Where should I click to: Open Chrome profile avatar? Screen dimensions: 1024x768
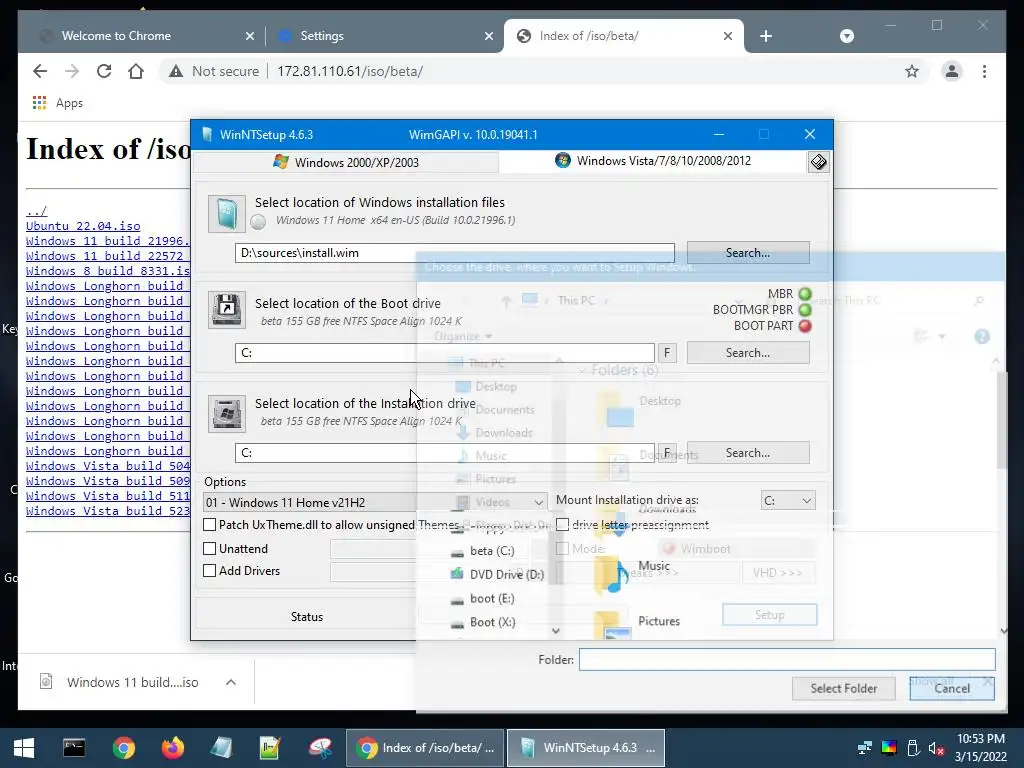click(952, 71)
